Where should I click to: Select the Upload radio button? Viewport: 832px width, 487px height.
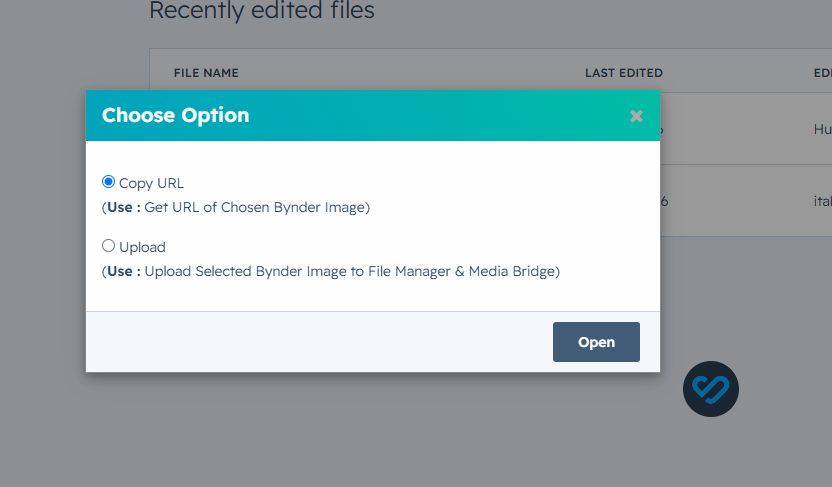point(108,246)
